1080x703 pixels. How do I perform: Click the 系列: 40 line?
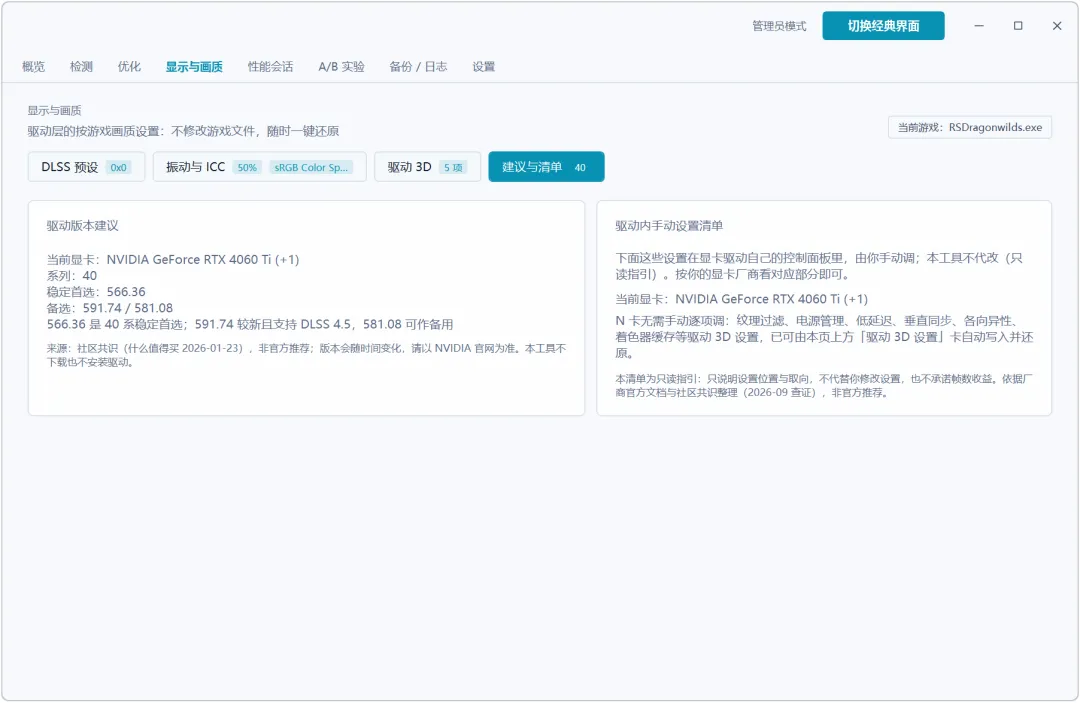pos(72,275)
